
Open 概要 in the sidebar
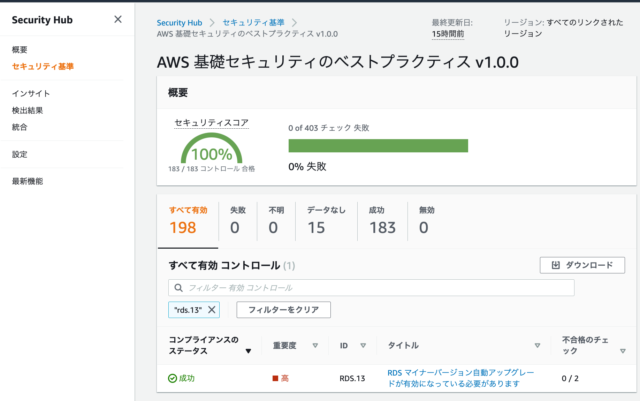coord(20,49)
